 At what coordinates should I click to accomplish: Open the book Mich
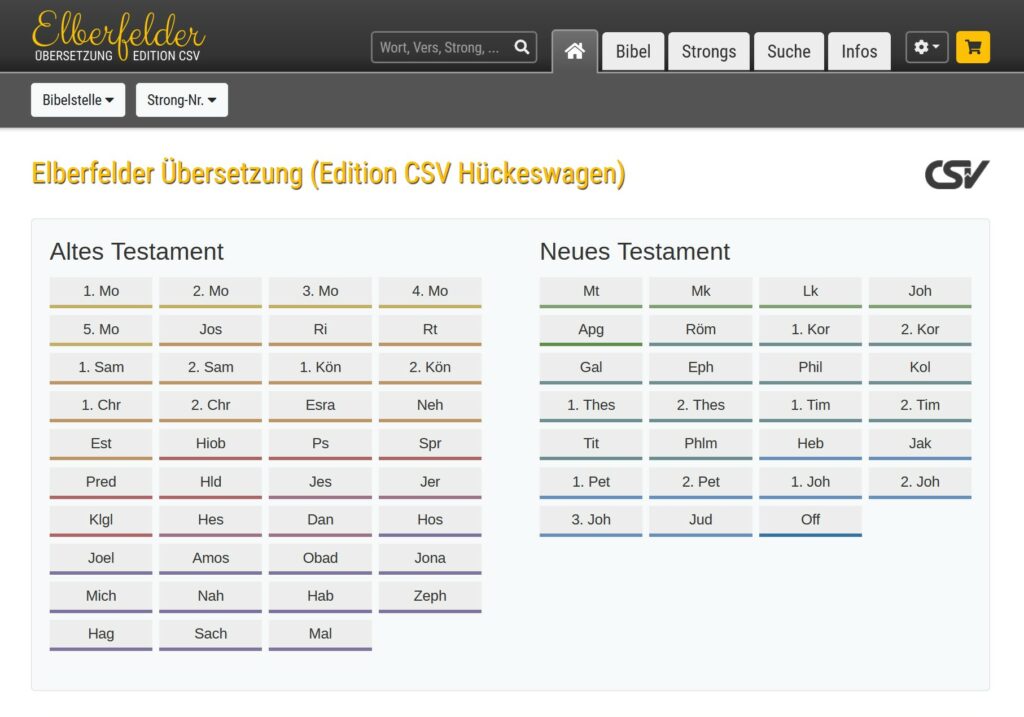click(x=101, y=597)
